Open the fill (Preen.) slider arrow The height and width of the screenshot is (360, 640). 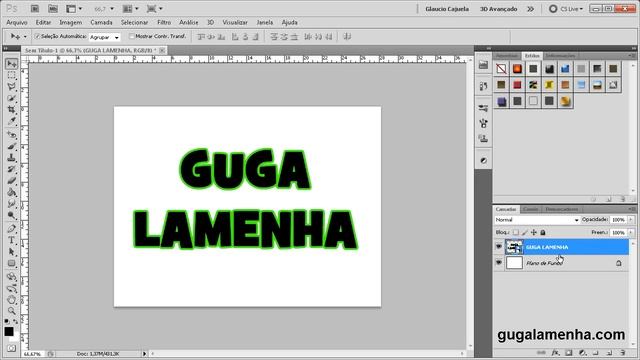pyautogui.click(x=631, y=232)
